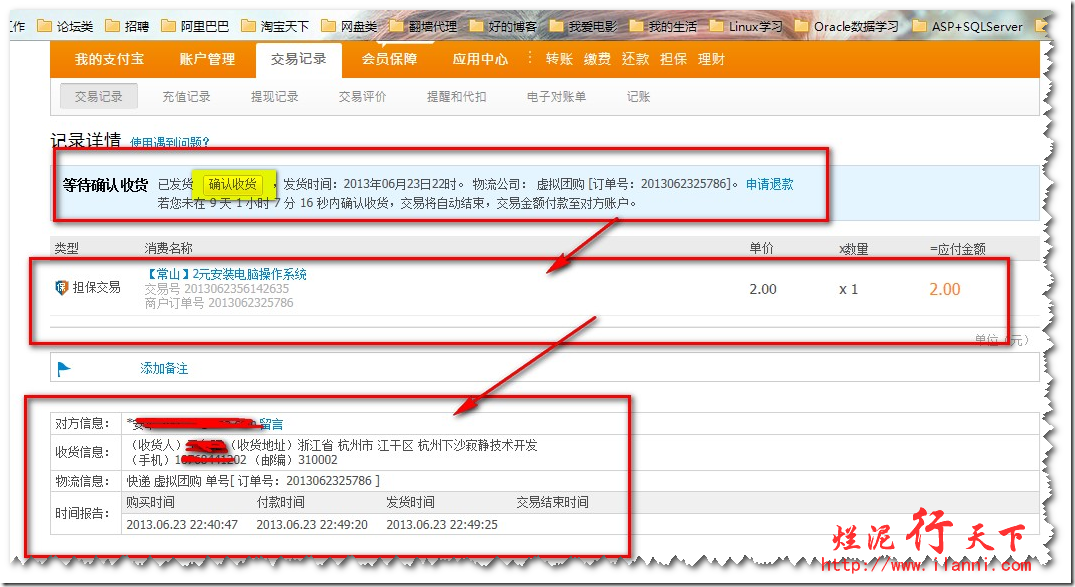
Task: Open the 淘宝天下 bookmark folder
Action: (276, 26)
